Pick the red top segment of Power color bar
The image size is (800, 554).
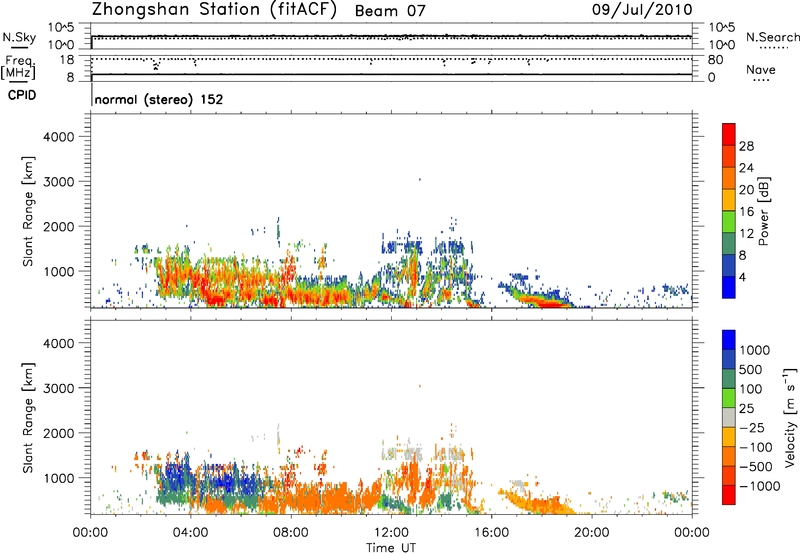(x=729, y=134)
